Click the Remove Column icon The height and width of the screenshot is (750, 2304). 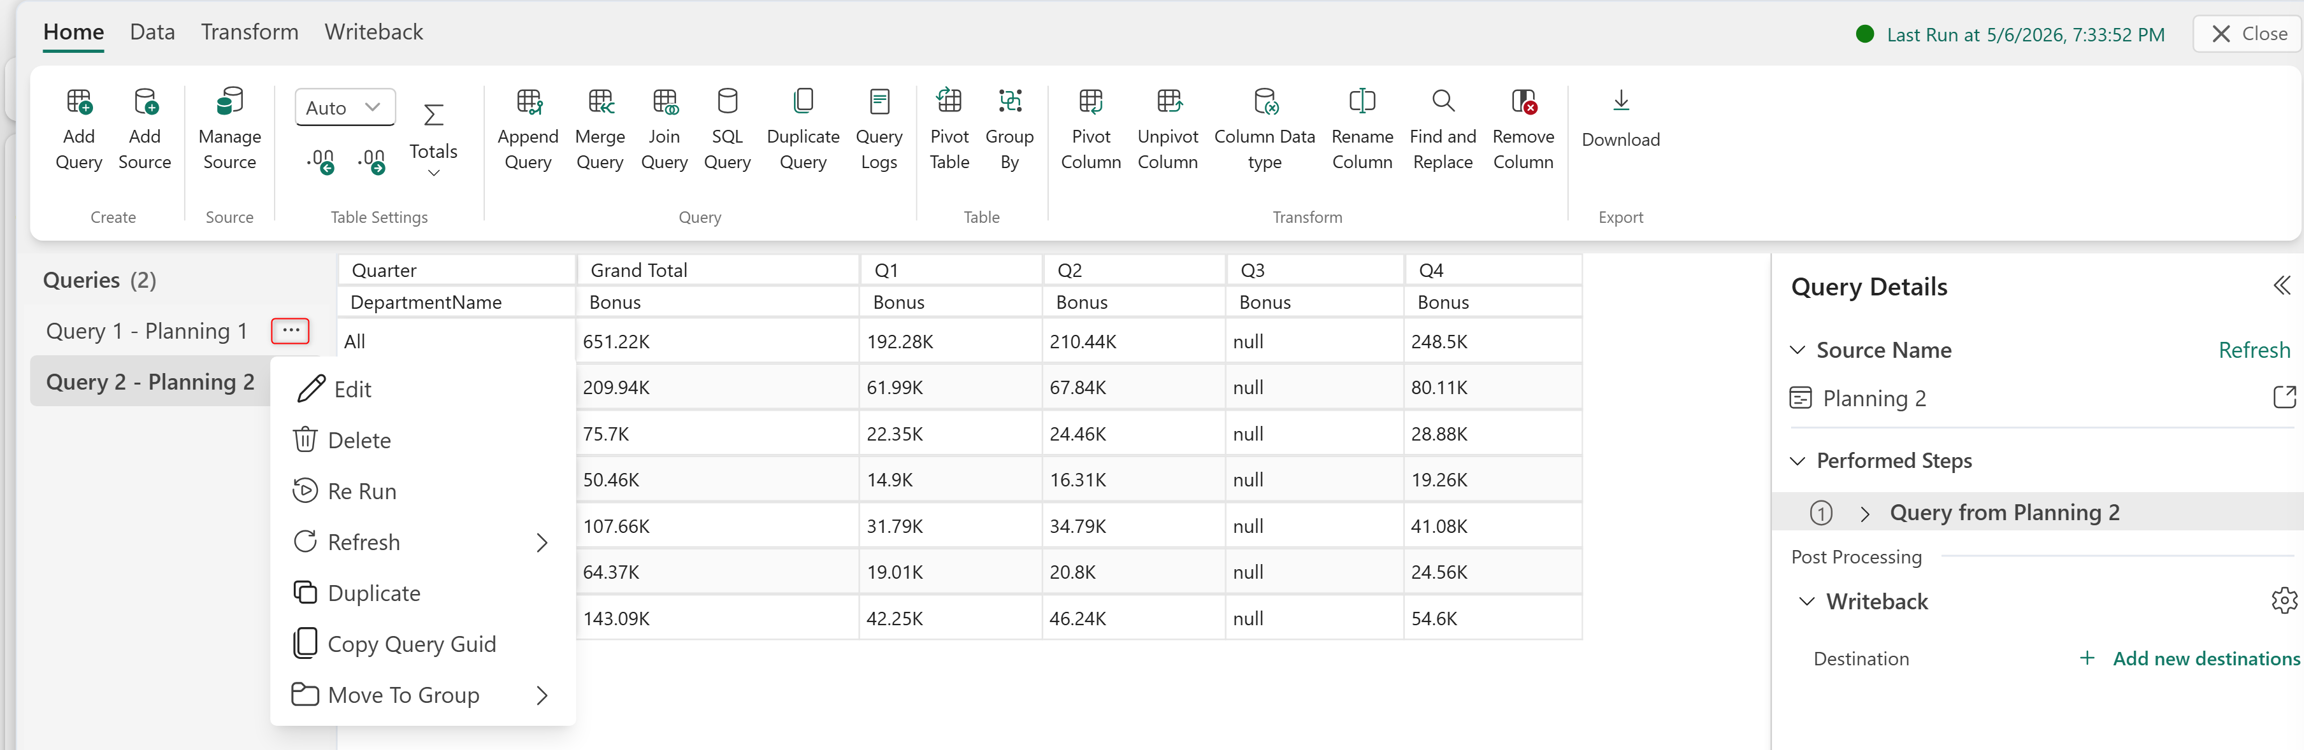1523,102
